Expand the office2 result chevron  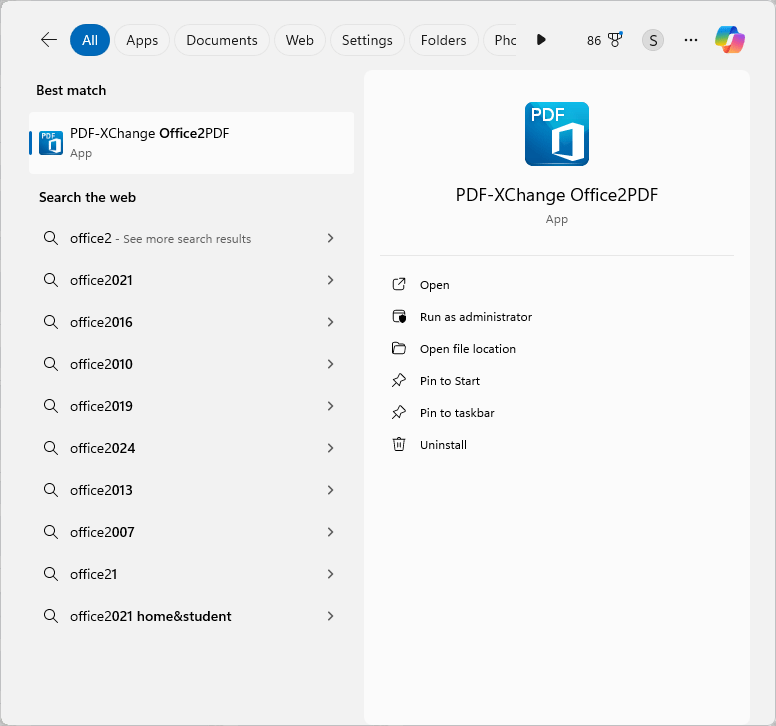(331, 238)
